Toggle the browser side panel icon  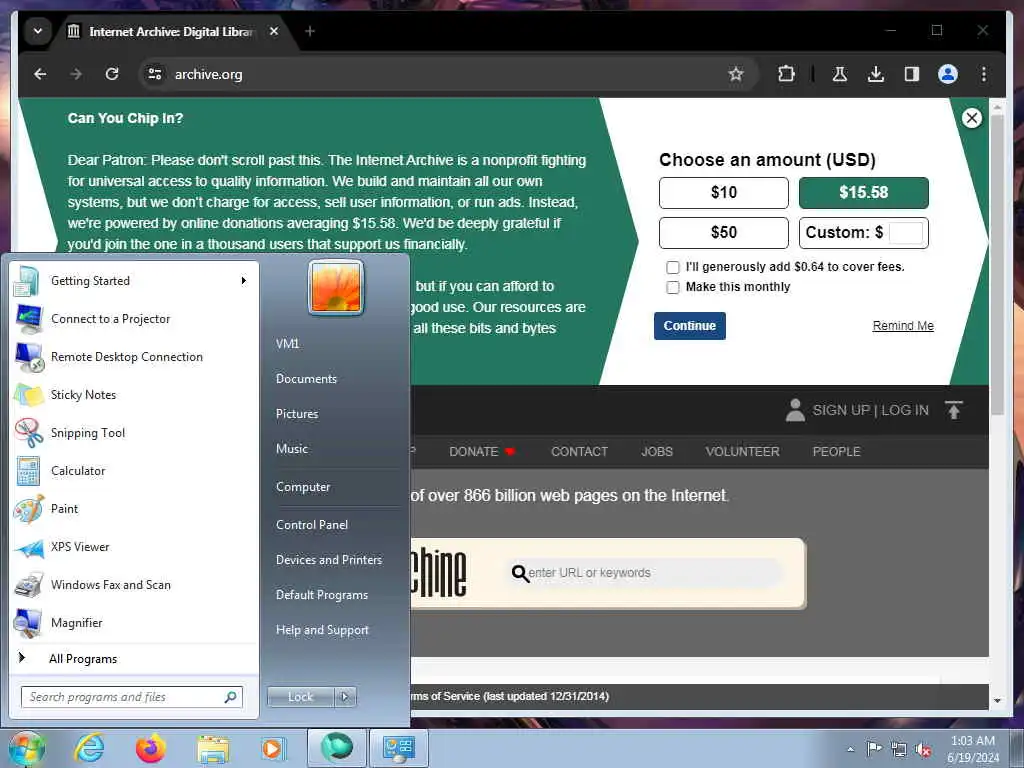coord(912,74)
